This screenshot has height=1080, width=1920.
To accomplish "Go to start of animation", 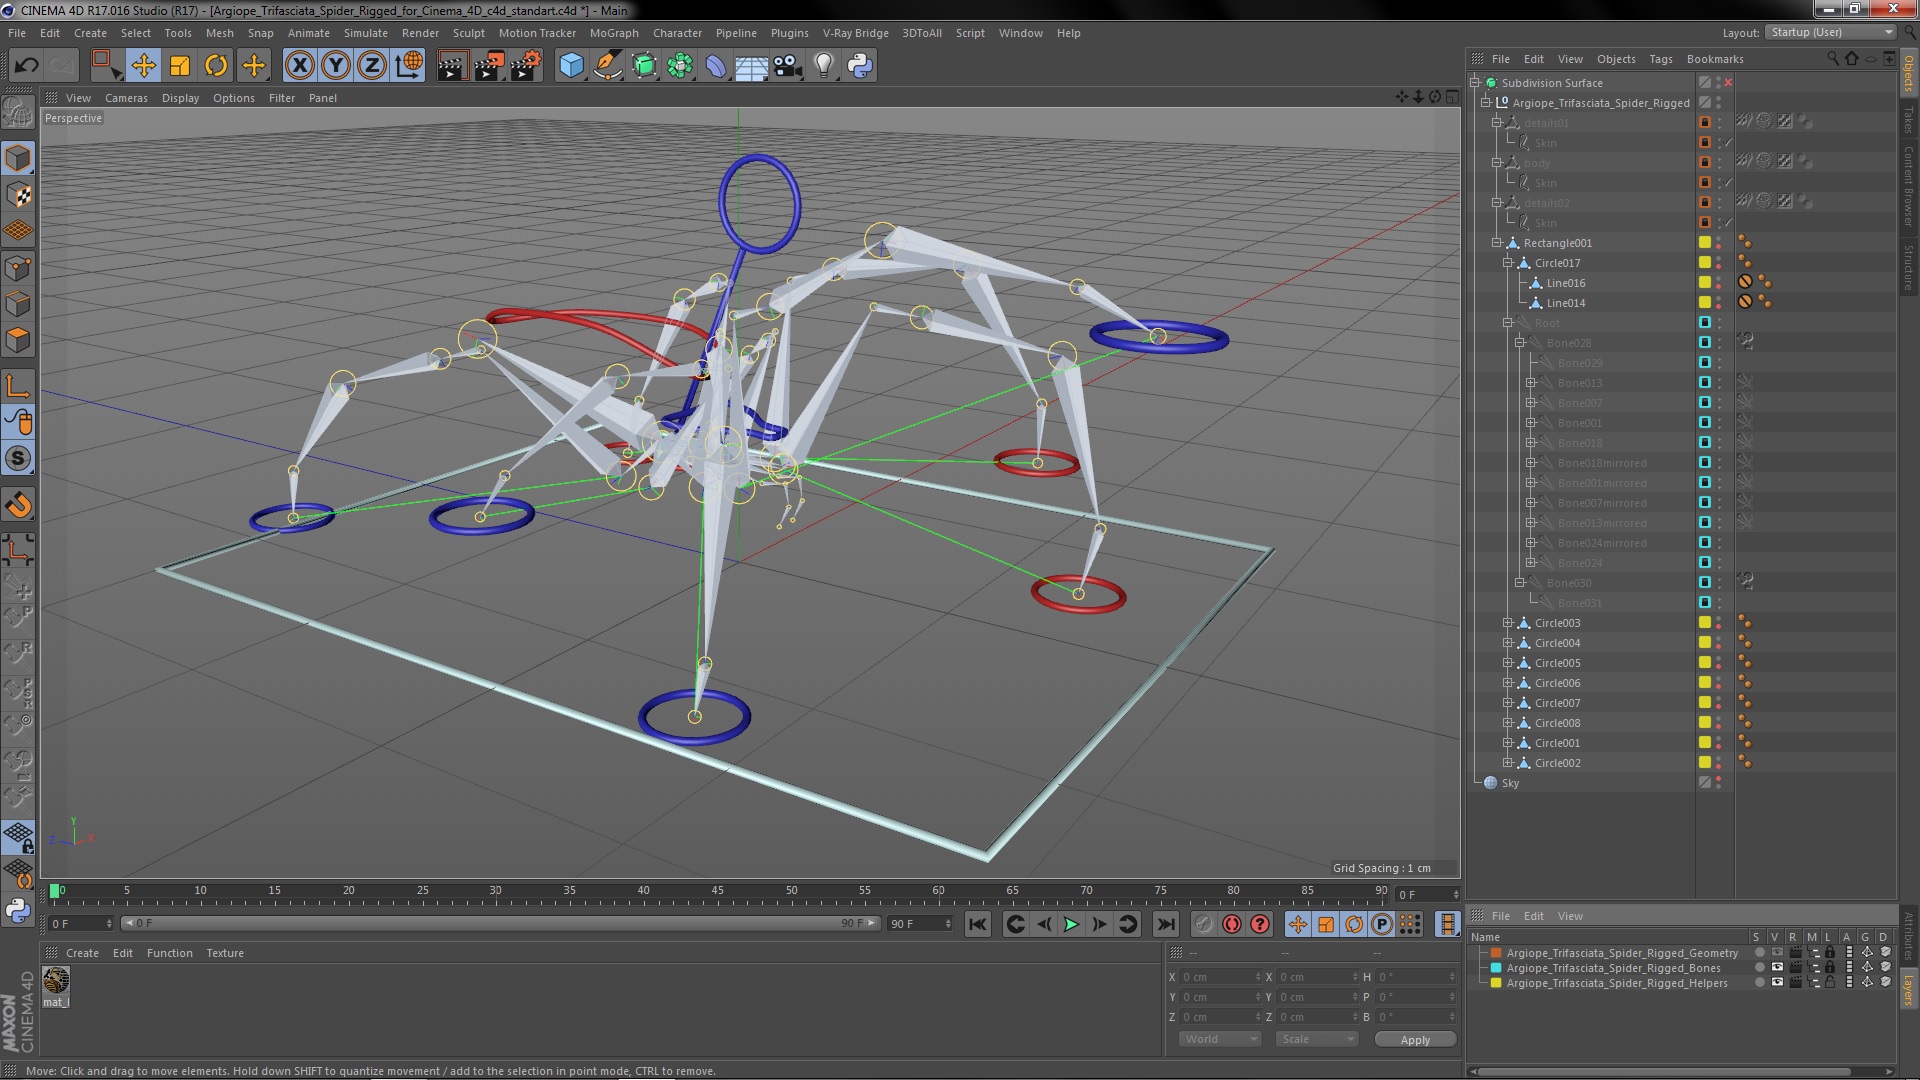I will pyautogui.click(x=978, y=925).
